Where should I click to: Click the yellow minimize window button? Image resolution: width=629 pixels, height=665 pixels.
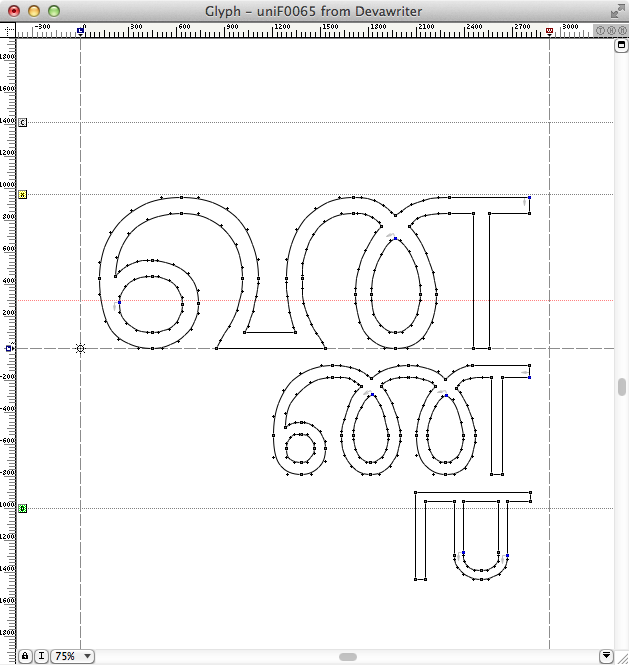point(34,10)
